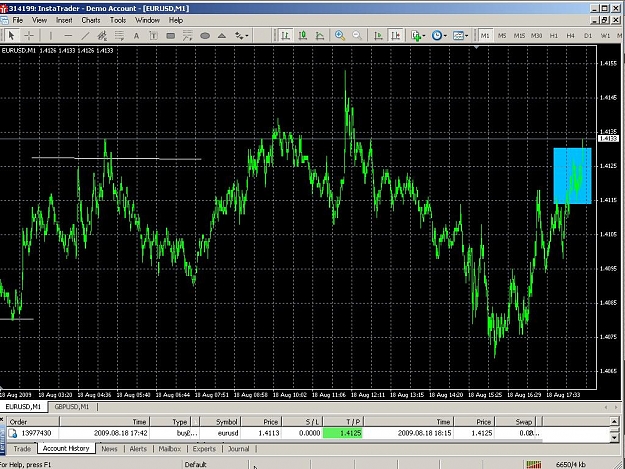Click terminal scrollbar down arrow
The height and width of the screenshot is (469, 625).
pyautogui.click(x=614, y=438)
